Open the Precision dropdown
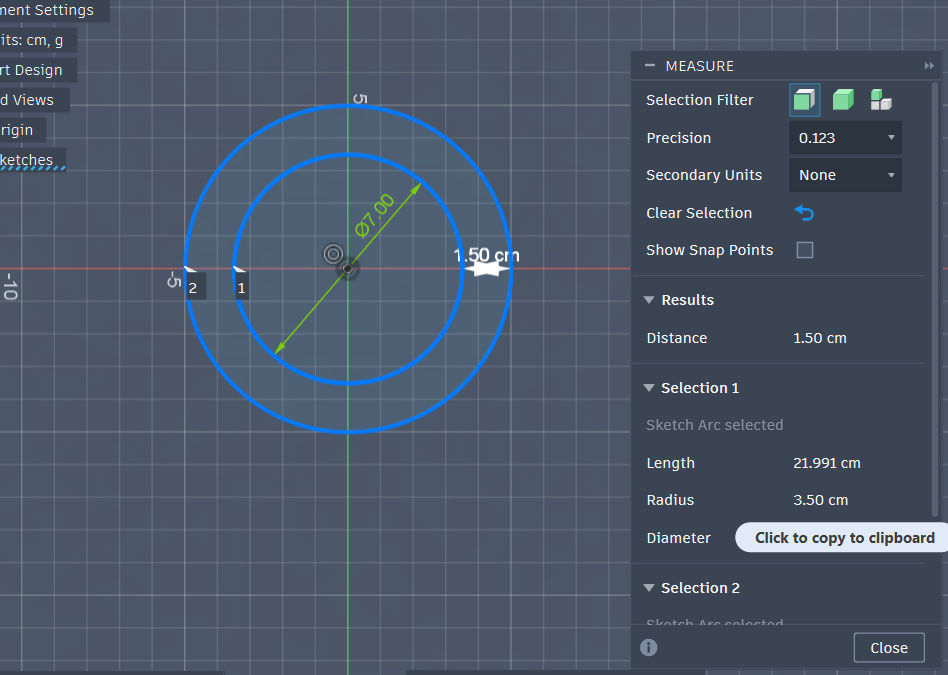The height and width of the screenshot is (675, 948). point(845,138)
